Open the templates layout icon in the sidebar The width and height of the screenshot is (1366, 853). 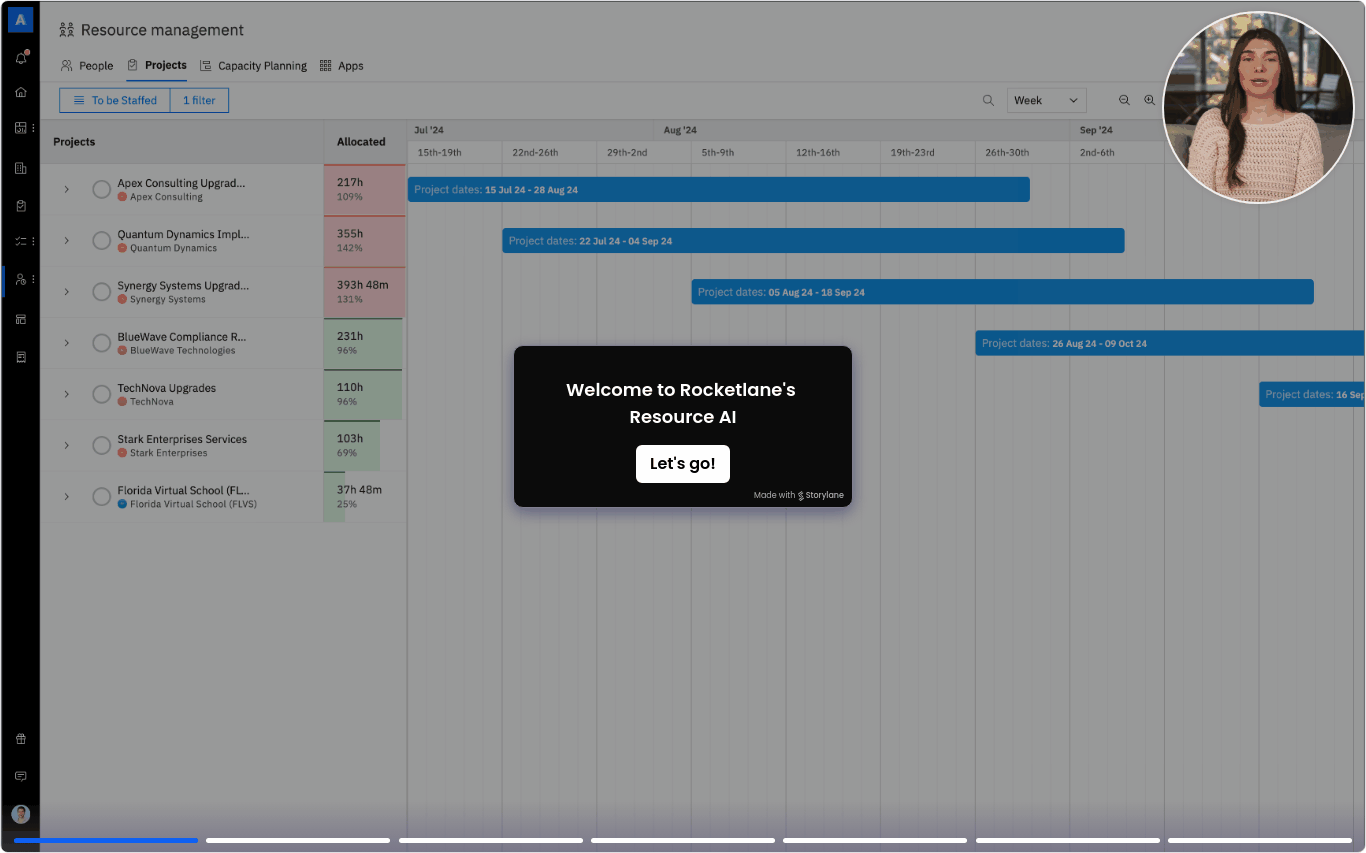(20, 319)
